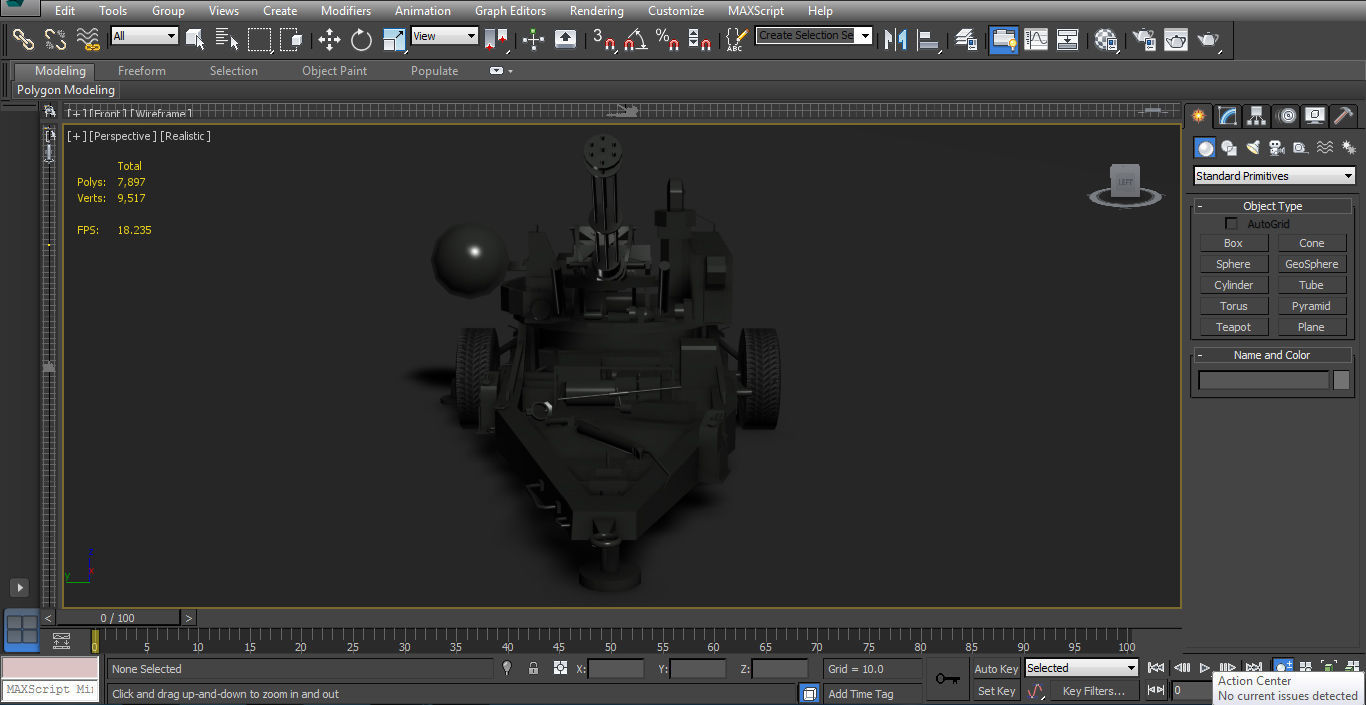
Task: Click the Use Pivot Point Center icon
Action: (x=496, y=40)
